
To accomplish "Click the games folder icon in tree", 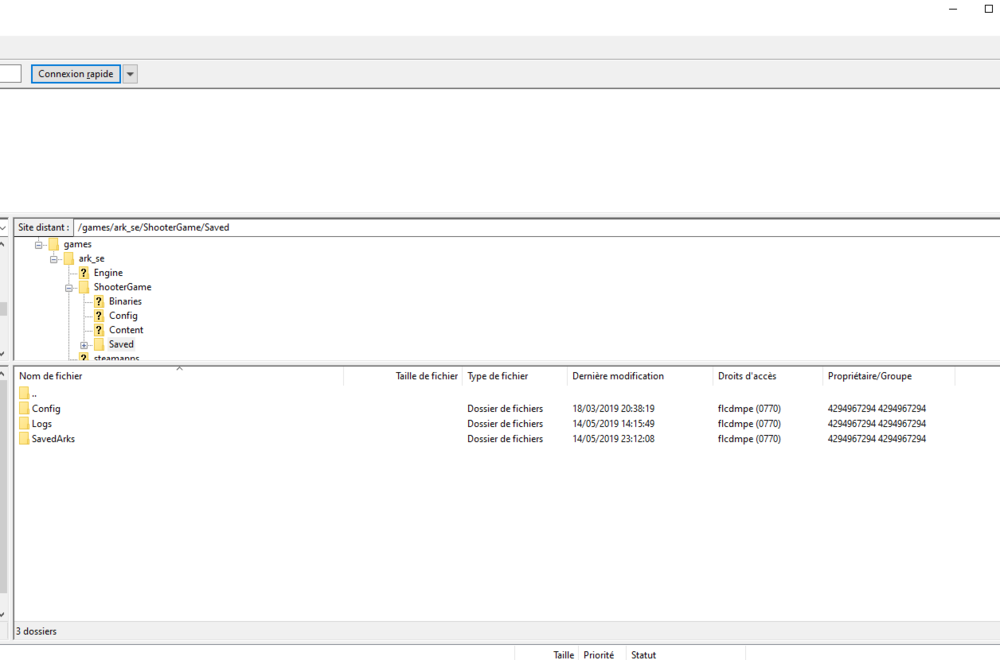I will coord(53,244).
